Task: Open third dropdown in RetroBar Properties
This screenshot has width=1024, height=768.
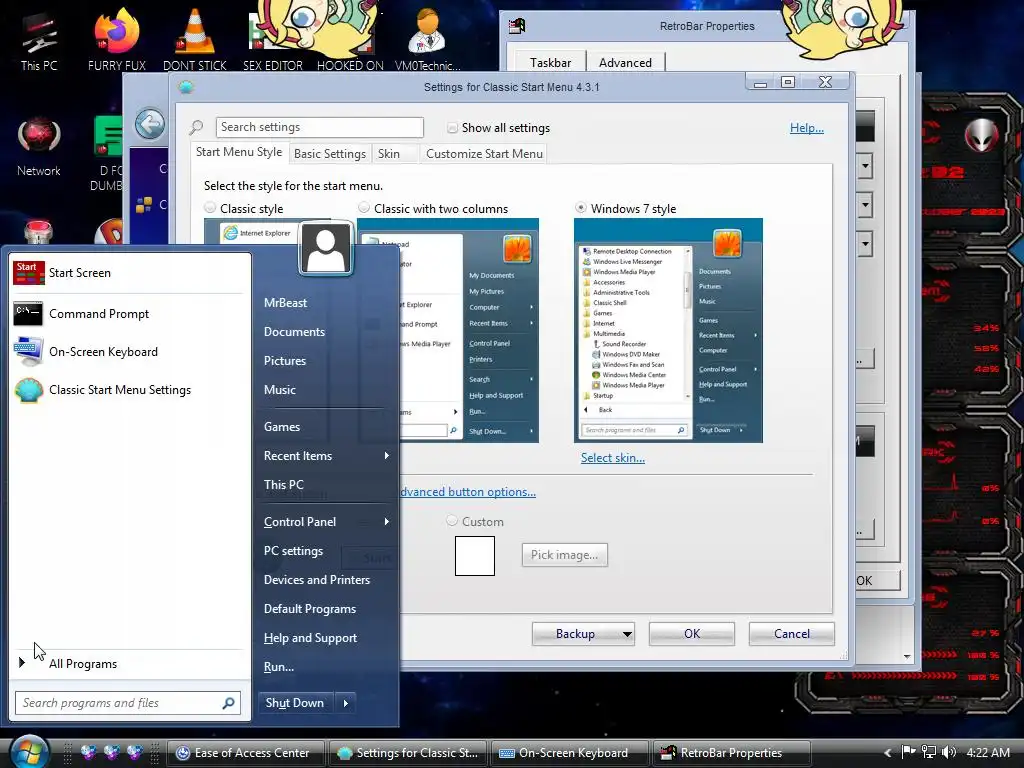Action: tap(865, 244)
